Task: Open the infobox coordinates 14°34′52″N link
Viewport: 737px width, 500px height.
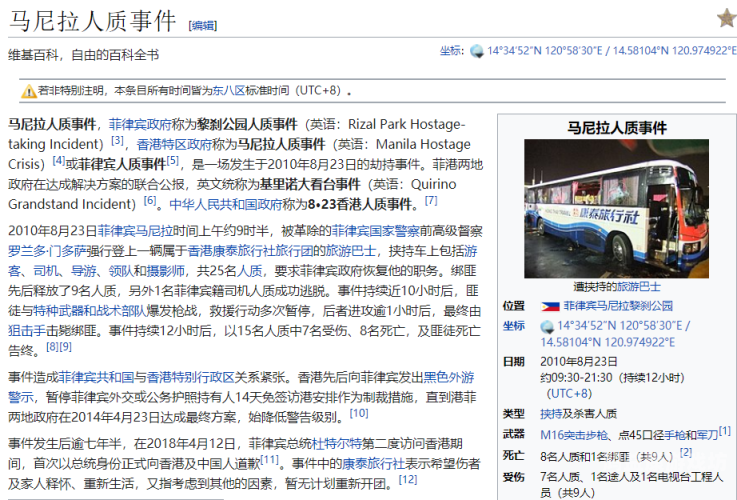Action: [x=616, y=334]
